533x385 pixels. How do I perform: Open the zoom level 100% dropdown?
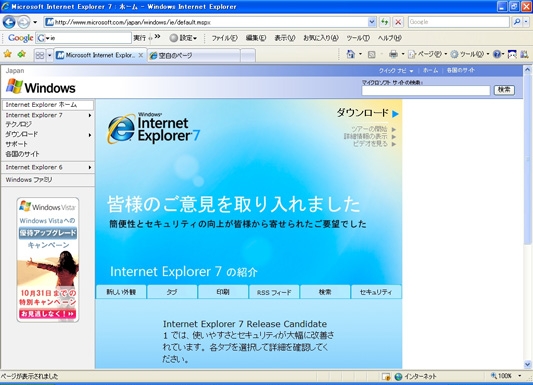click(506, 375)
